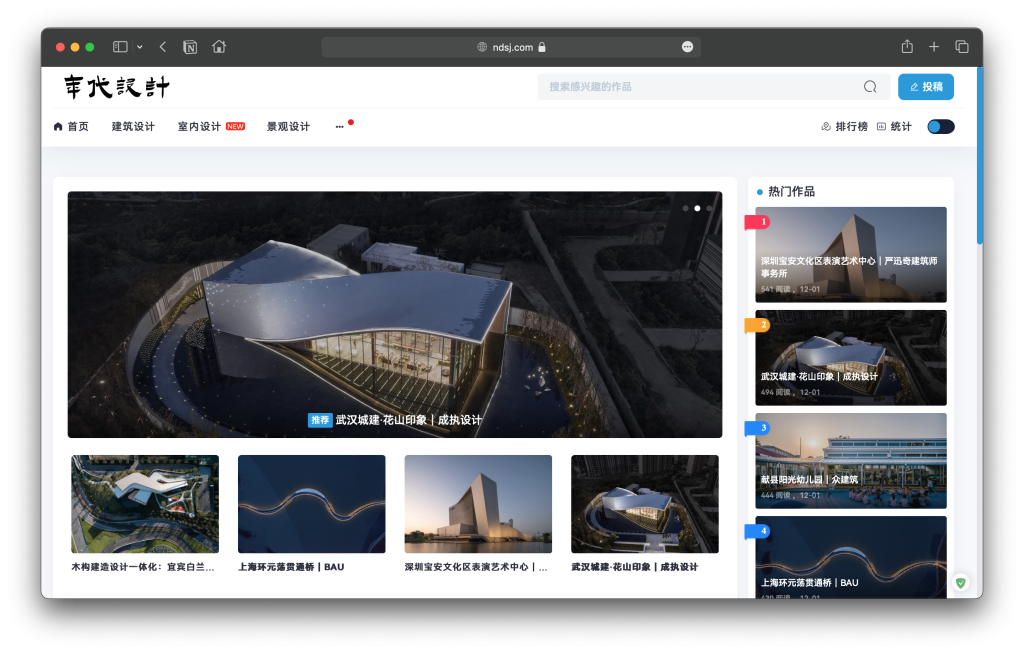Focus the 搜索感兴趣的作品 search box
This screenshot has width=1024, height=653.
[714, 87]
